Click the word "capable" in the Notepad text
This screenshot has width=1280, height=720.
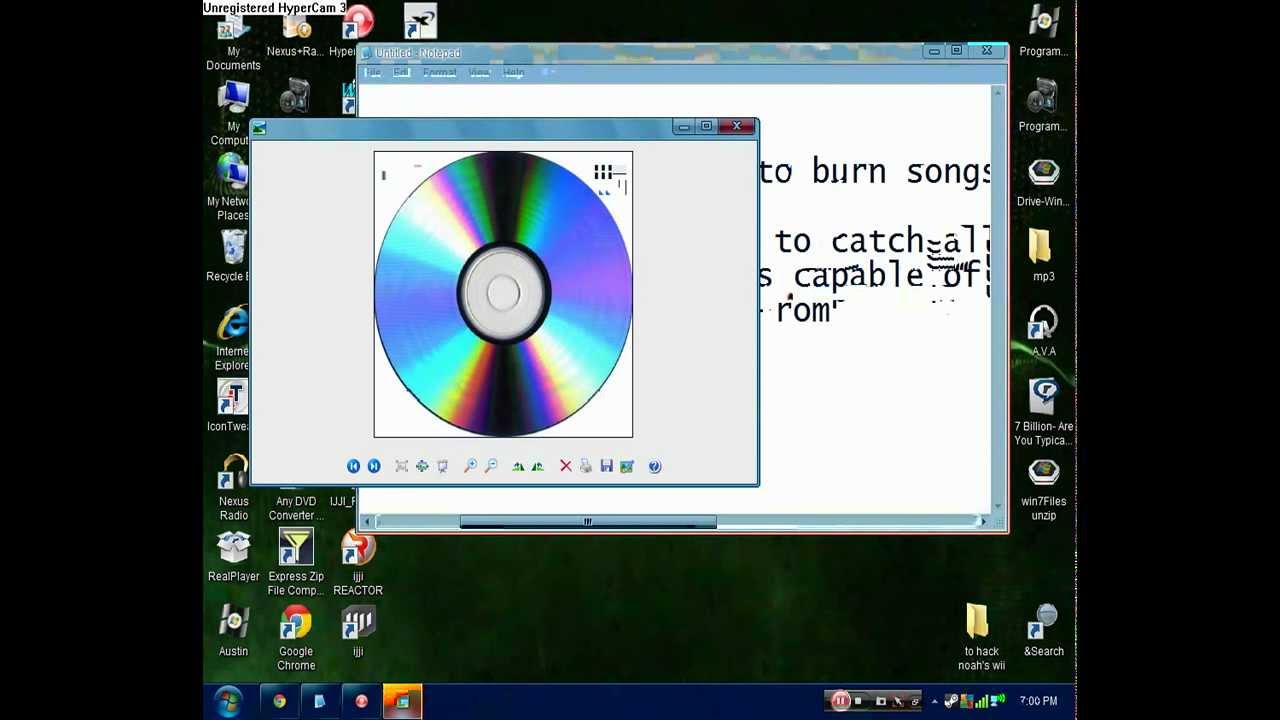(859, 276)
